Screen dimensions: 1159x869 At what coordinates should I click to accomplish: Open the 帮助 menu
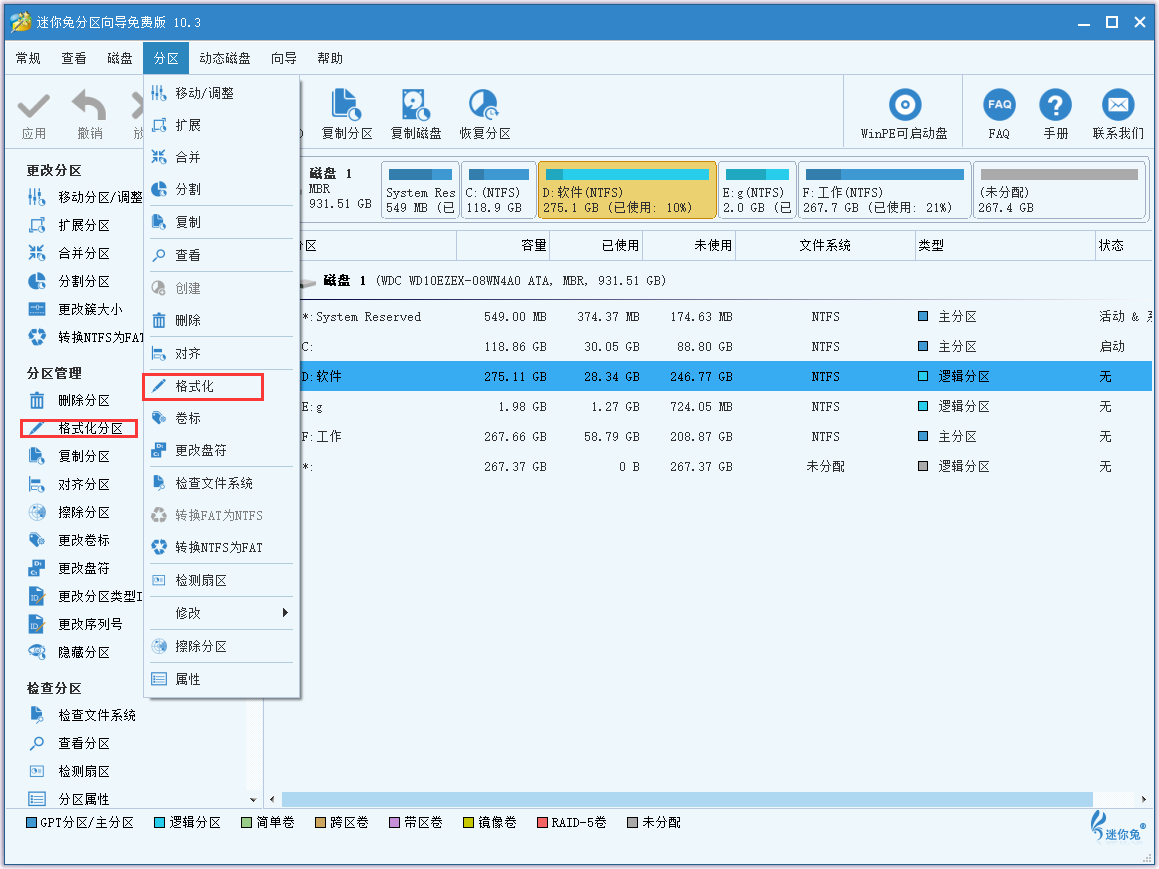tap(330, 58)
